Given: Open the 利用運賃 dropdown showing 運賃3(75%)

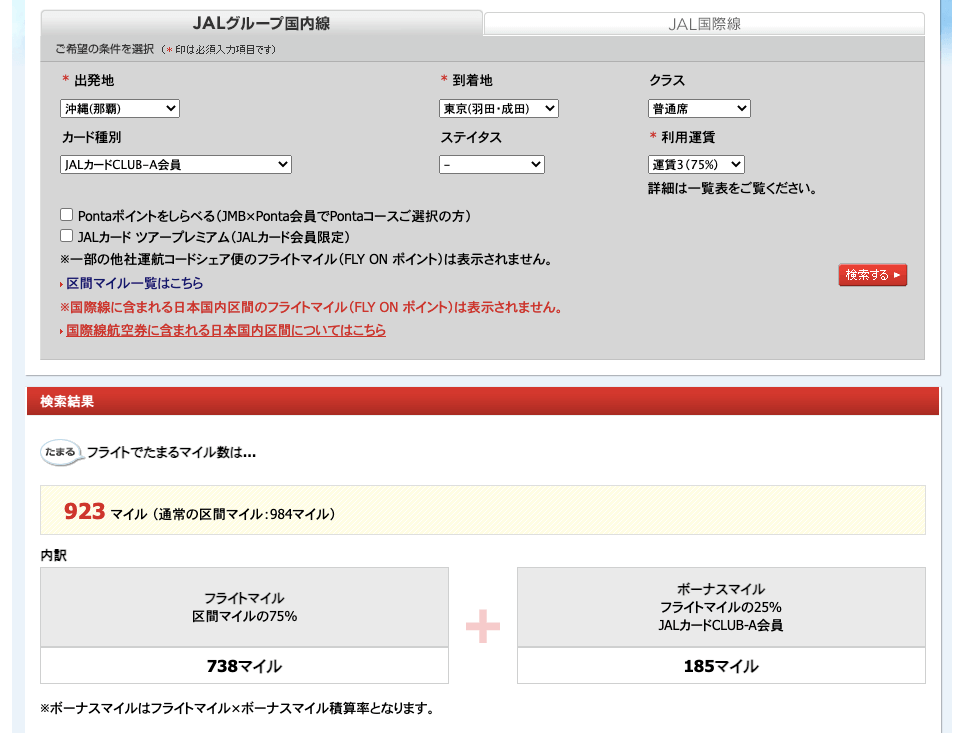Looking at the screenshot, I should coord(696,164).
